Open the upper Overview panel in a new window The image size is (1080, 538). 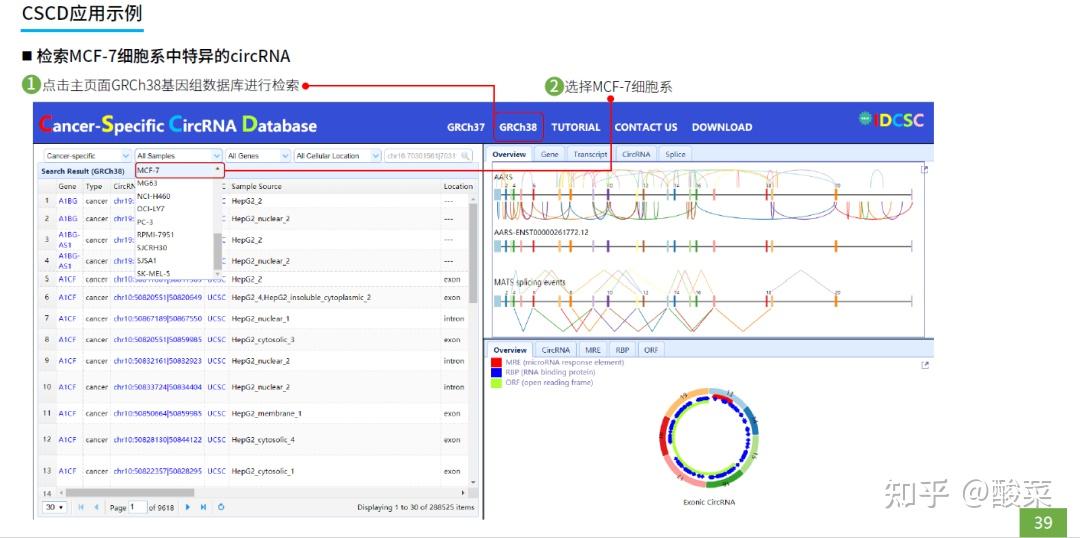tap(925, 169)
